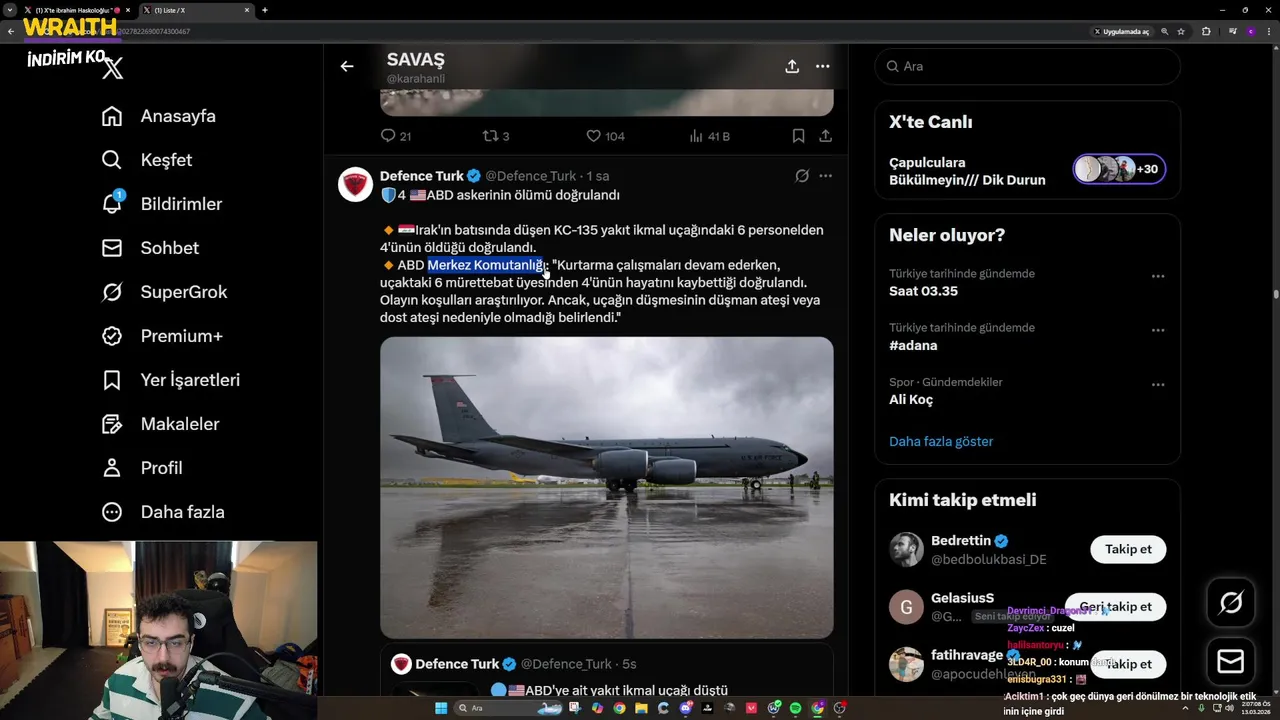
Task: Follow fatihravage with Takip et button
Action: pos(1128,664)
